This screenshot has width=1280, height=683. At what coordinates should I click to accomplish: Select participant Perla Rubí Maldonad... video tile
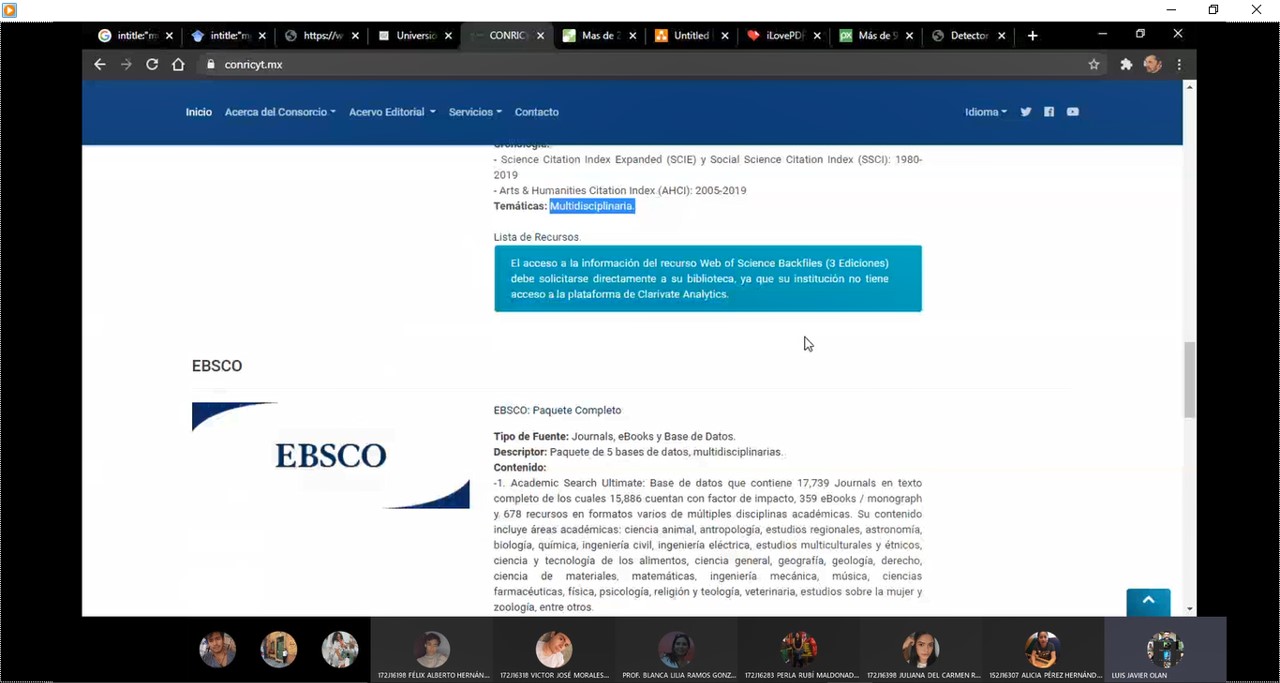coord(799,650)
